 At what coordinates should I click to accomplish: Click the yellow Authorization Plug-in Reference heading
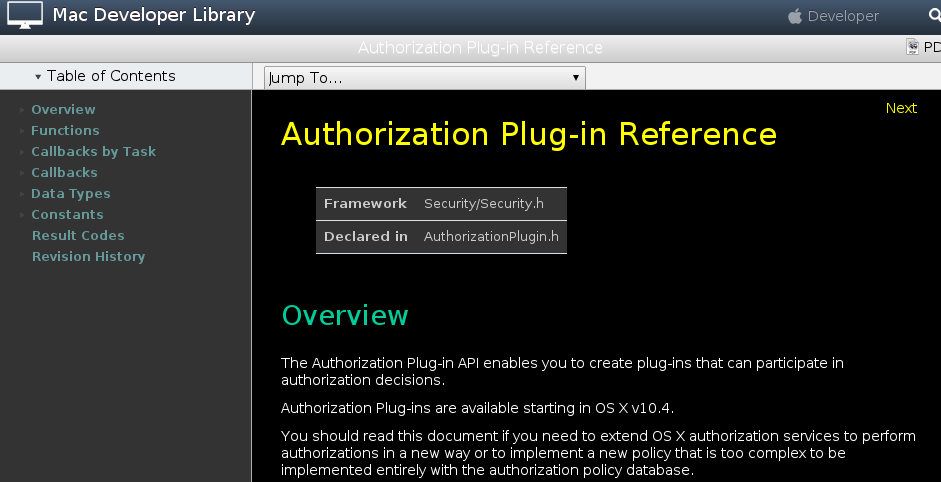click(529, 134)
